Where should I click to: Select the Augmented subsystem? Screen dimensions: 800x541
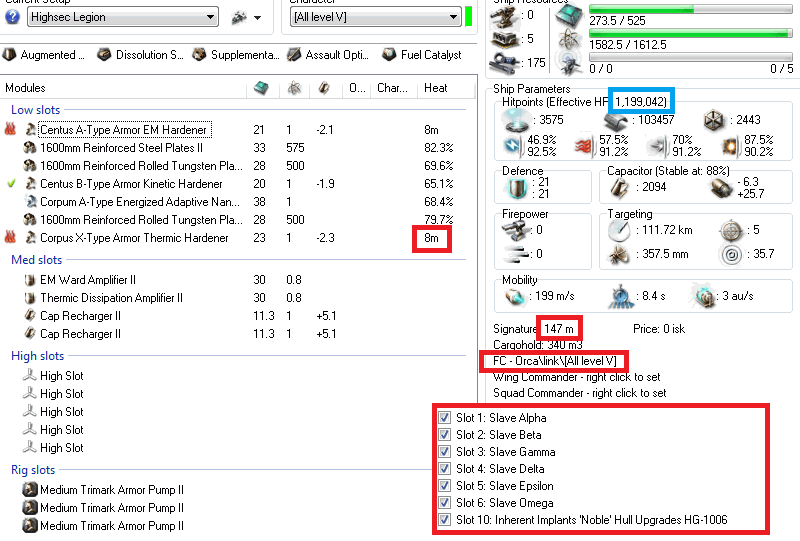point(43,55)
